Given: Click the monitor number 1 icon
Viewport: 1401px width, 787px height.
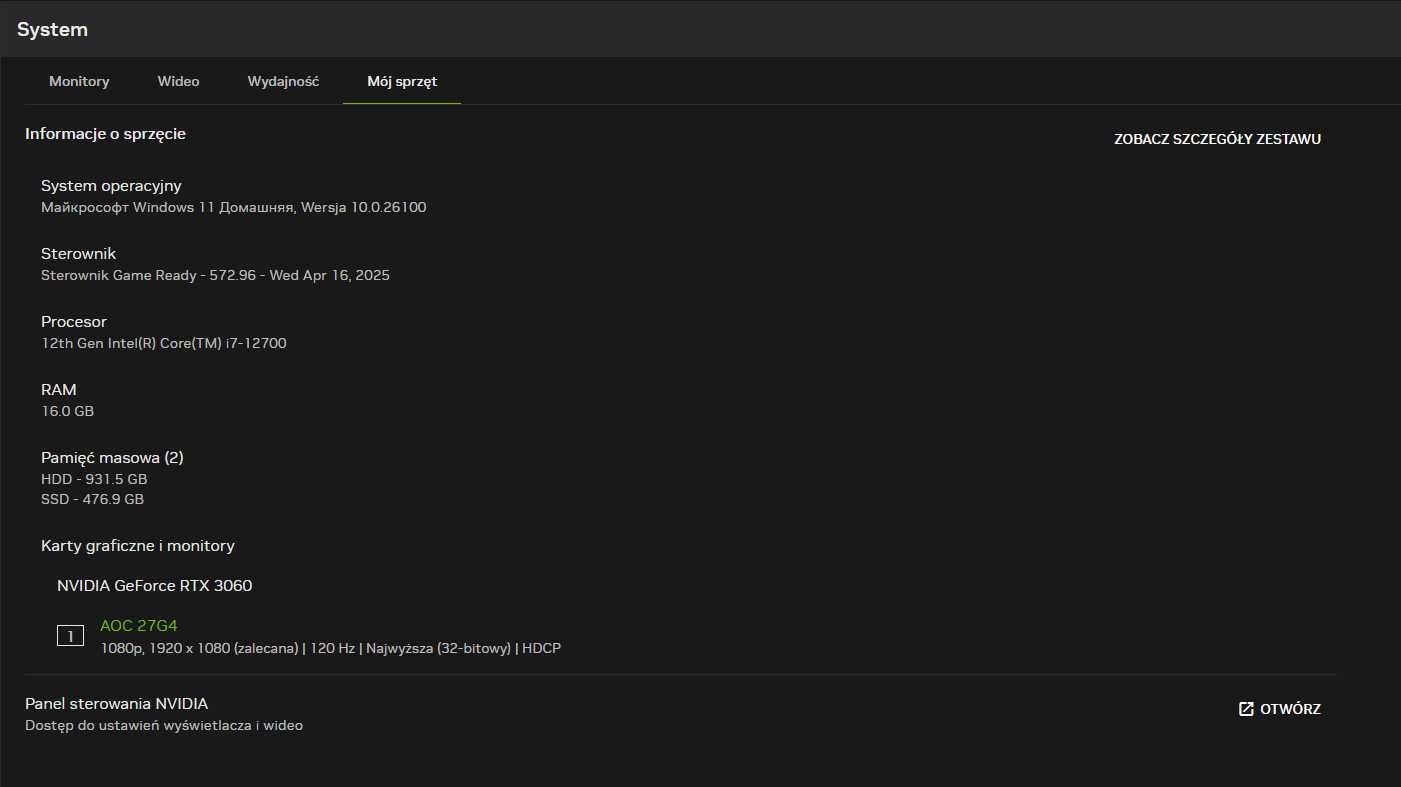Looking at the screenshot, I should [70, 636].
